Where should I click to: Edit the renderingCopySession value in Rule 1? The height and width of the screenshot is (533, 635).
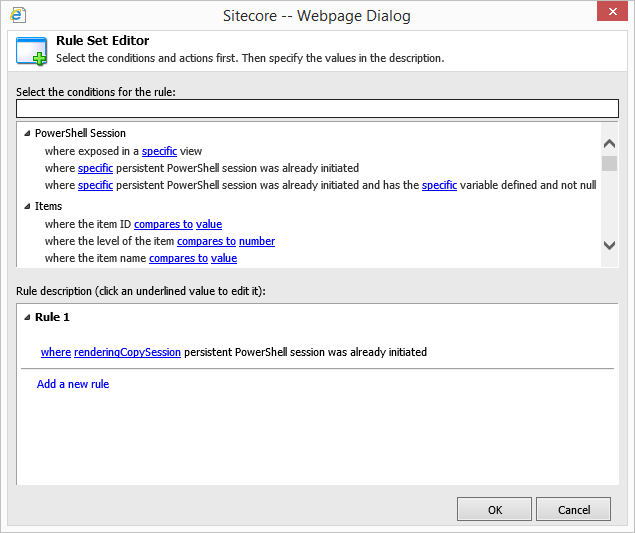click(x=127, y=352)
